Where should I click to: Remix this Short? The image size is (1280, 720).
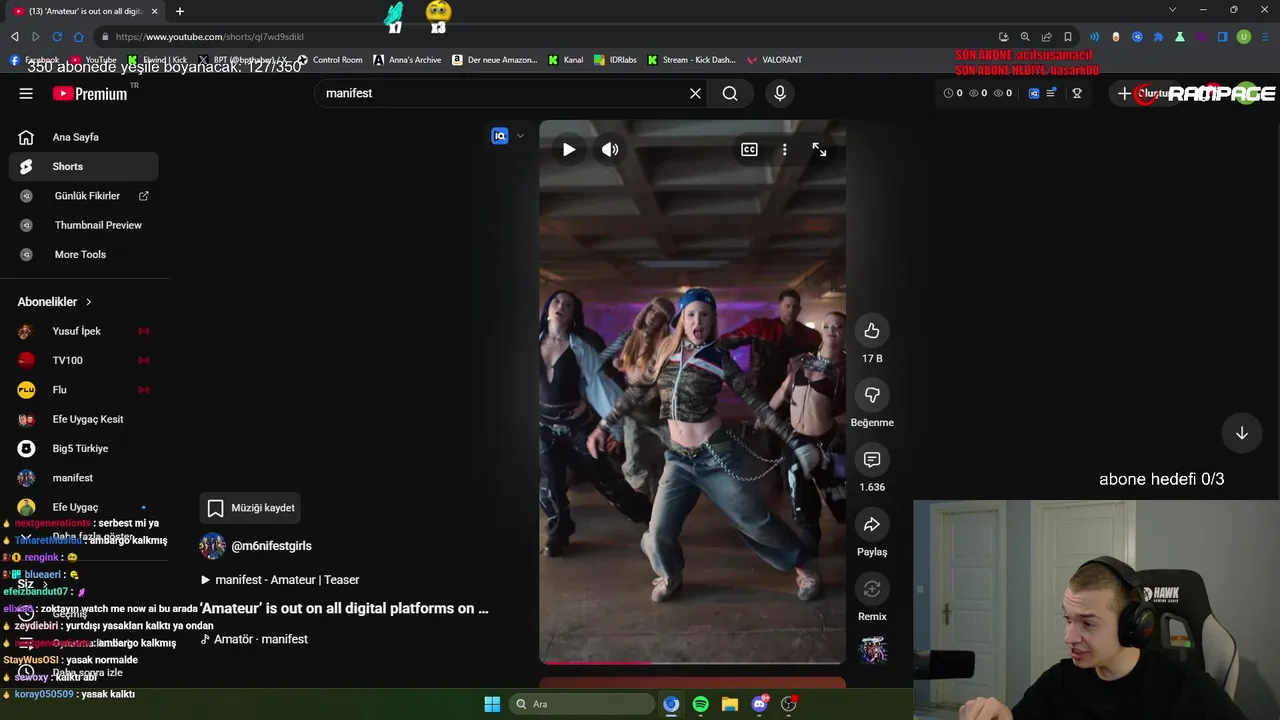(x=872, y=589)
